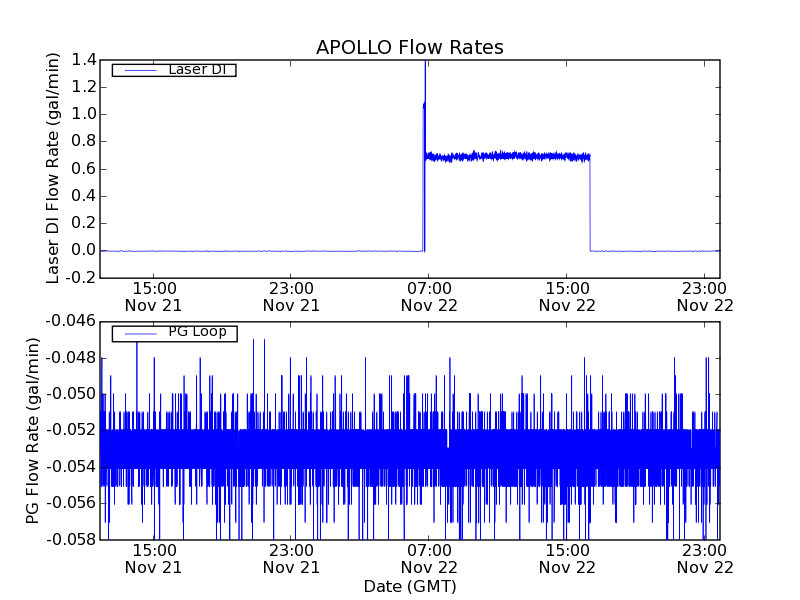Click the -0.052 tick label on lower y-axis
This screenshot has height=600, width=800.
coord(72,430)
